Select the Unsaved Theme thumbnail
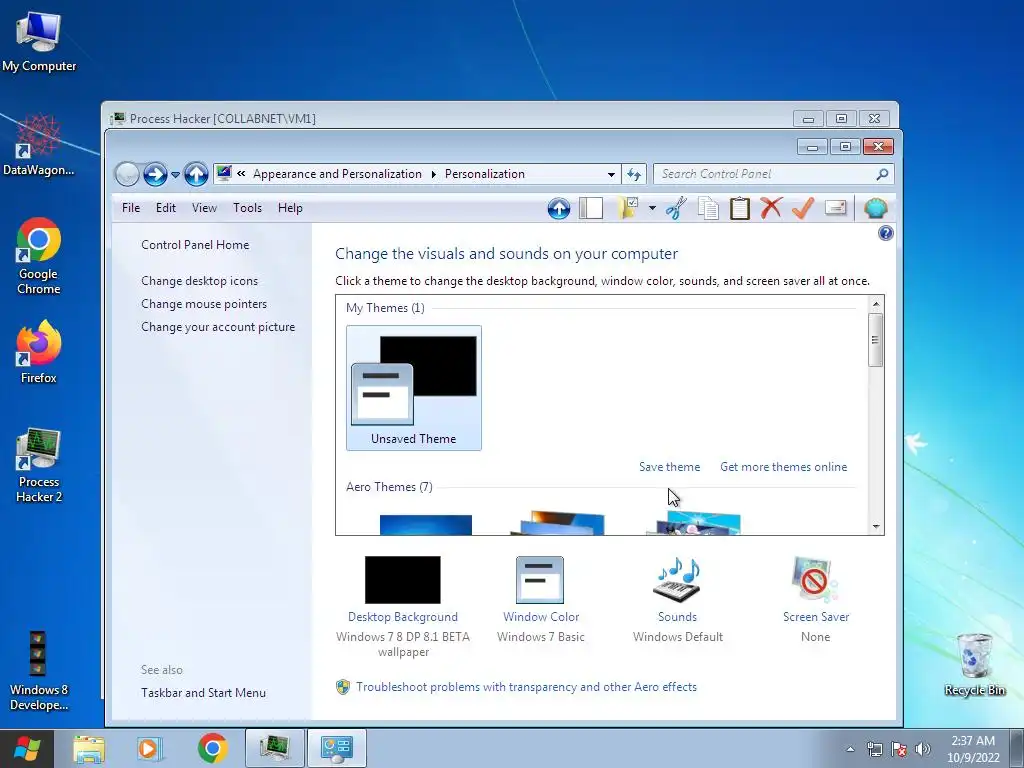 click(x=414, y=388)
